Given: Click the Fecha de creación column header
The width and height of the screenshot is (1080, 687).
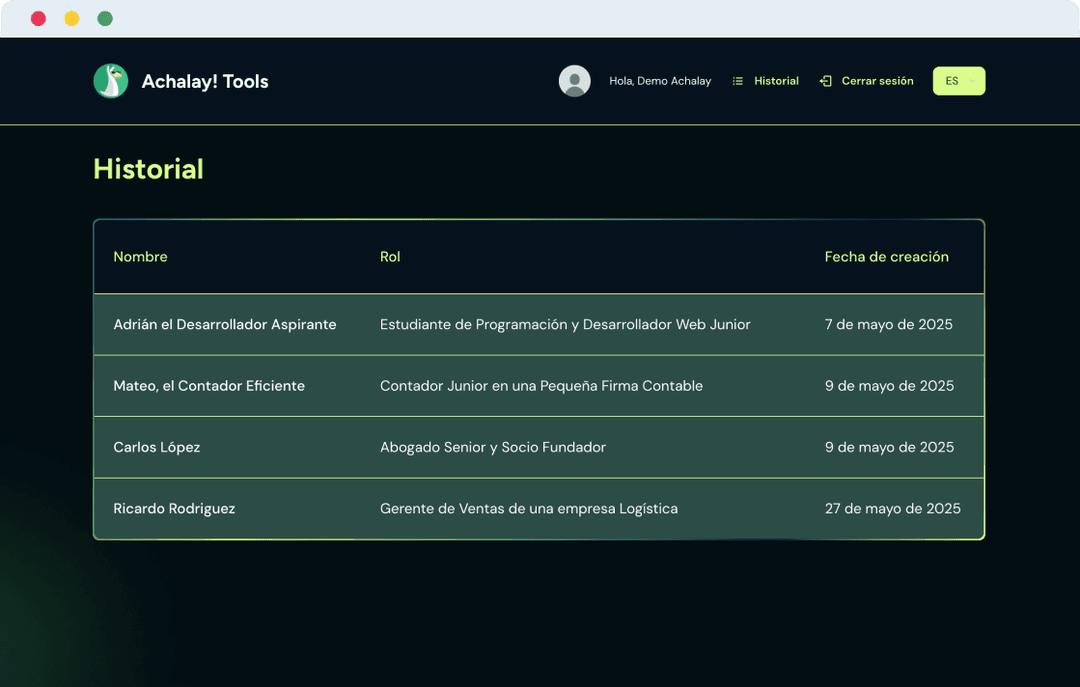Looking at the screenshot, I should tap(886, 257).
